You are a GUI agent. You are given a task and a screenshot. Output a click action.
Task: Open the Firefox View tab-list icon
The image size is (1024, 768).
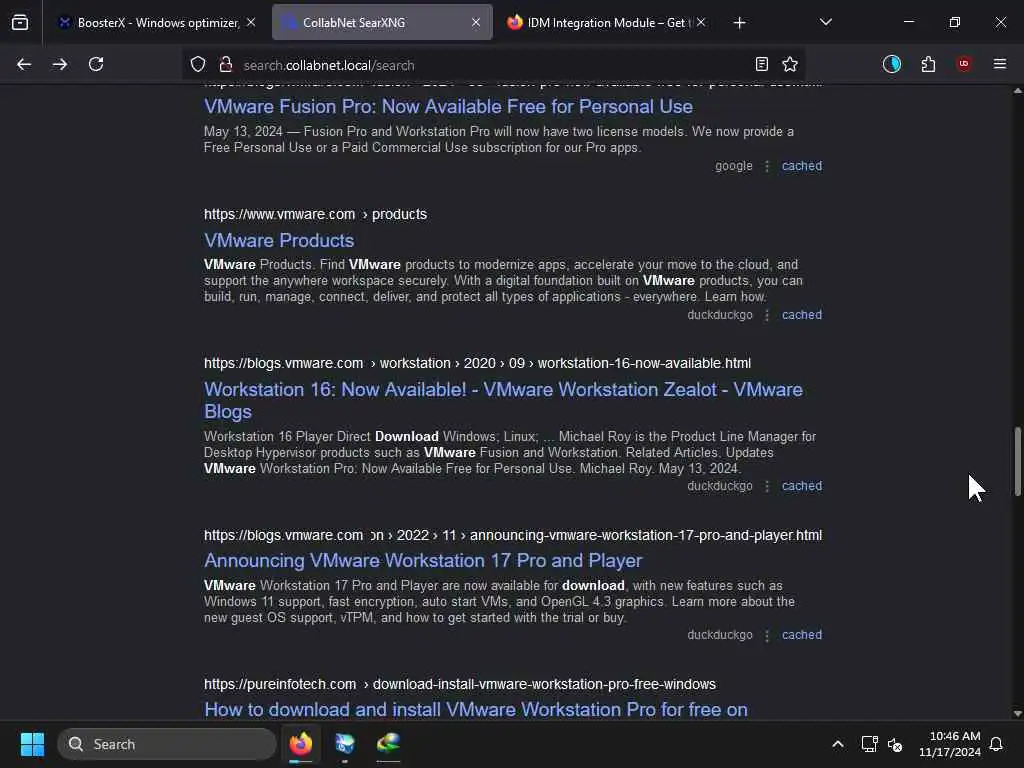click(20, 22)
